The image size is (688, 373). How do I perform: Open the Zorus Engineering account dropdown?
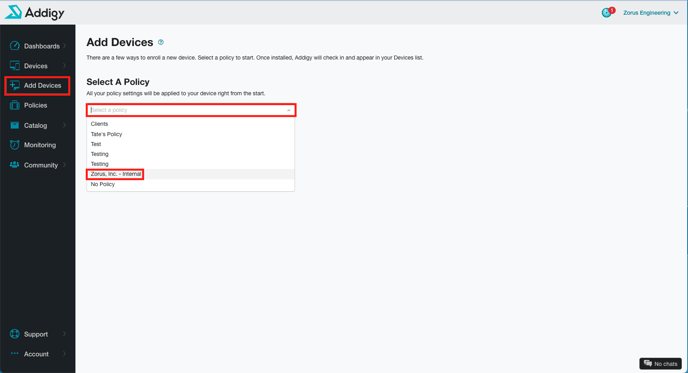point(651,13)
